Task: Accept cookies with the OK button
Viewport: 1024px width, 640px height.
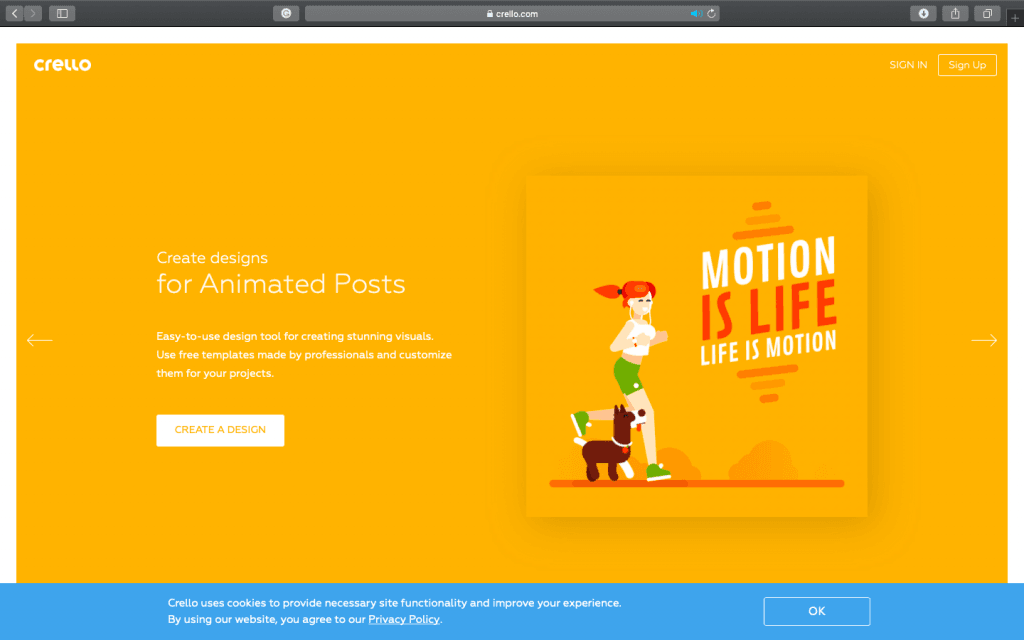Action: pyautogui.click(x=816, y=611)
